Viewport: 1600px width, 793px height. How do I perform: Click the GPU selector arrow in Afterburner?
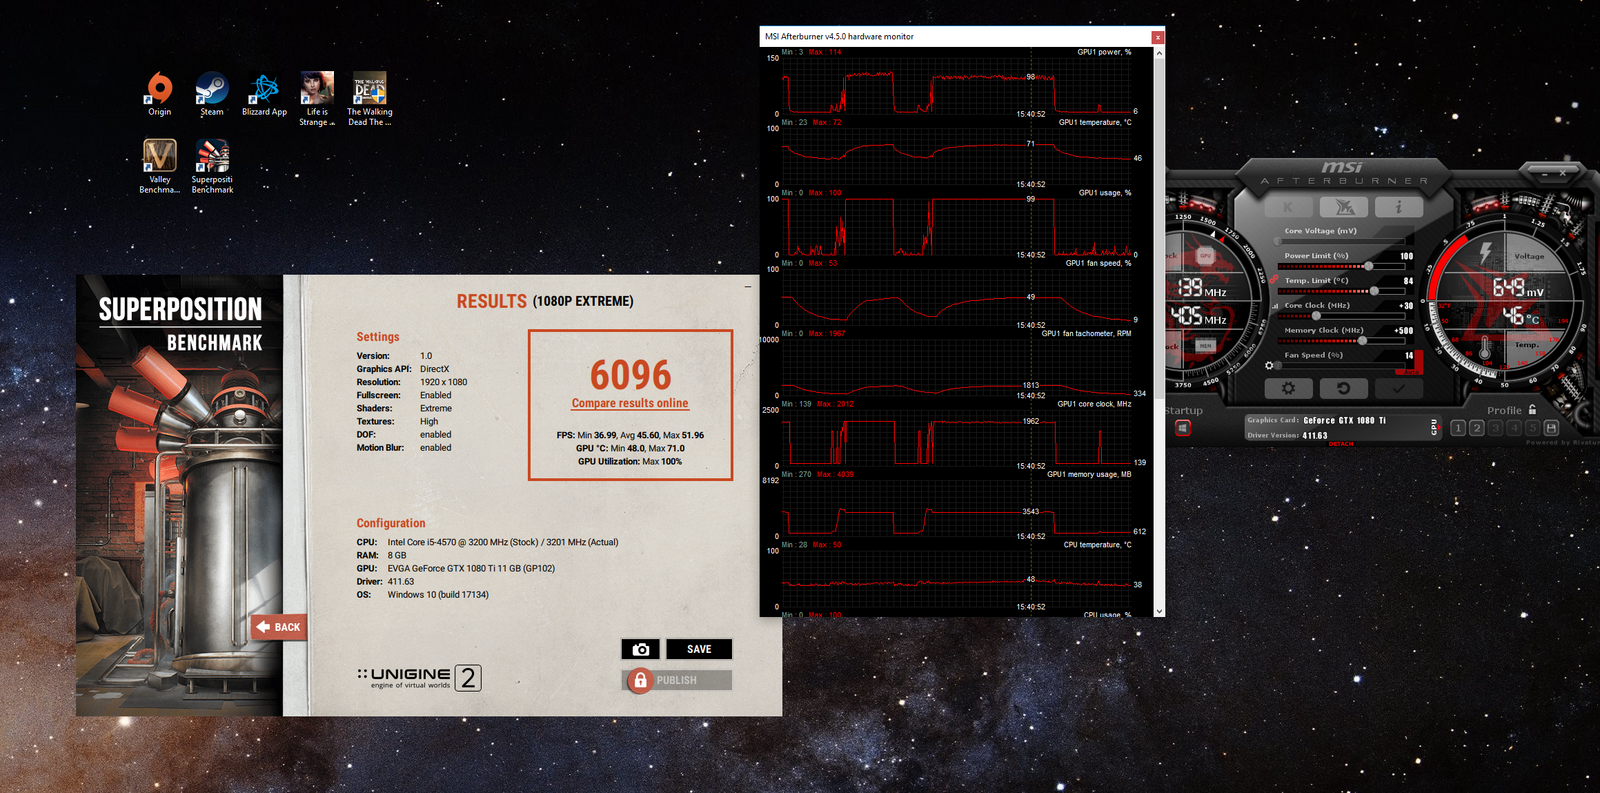coord(1435,427)
